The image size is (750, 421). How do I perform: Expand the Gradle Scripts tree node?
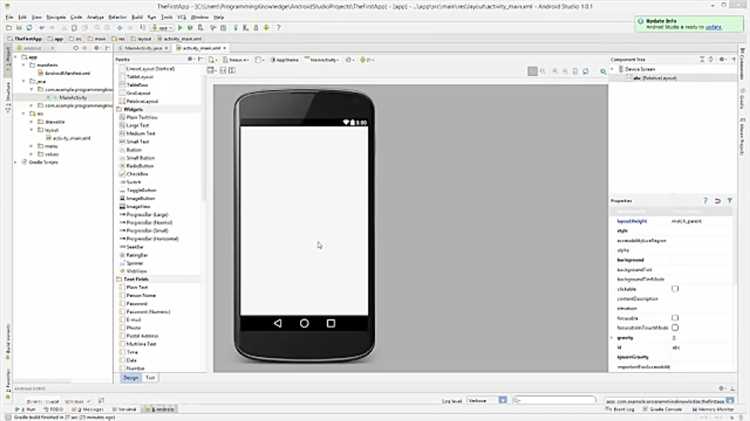[x=16, y=162]
